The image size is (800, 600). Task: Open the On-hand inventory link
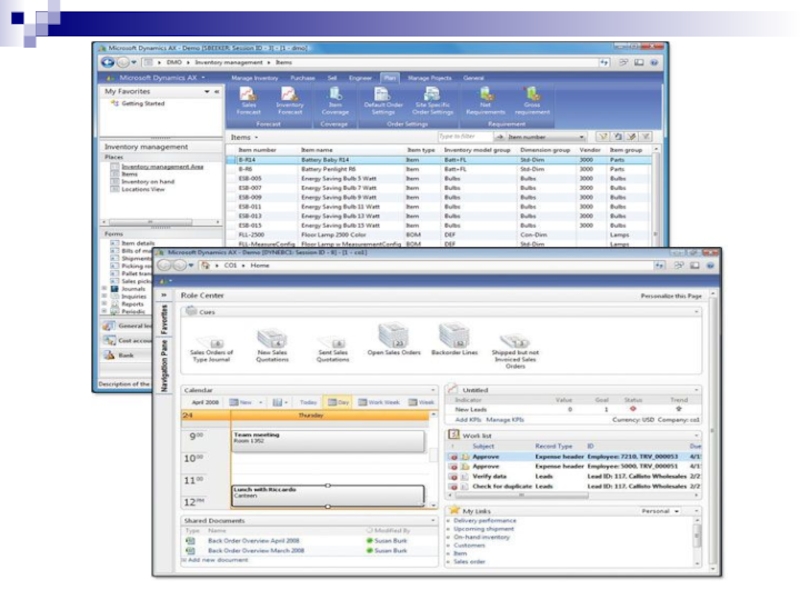[x=482, y=537]
